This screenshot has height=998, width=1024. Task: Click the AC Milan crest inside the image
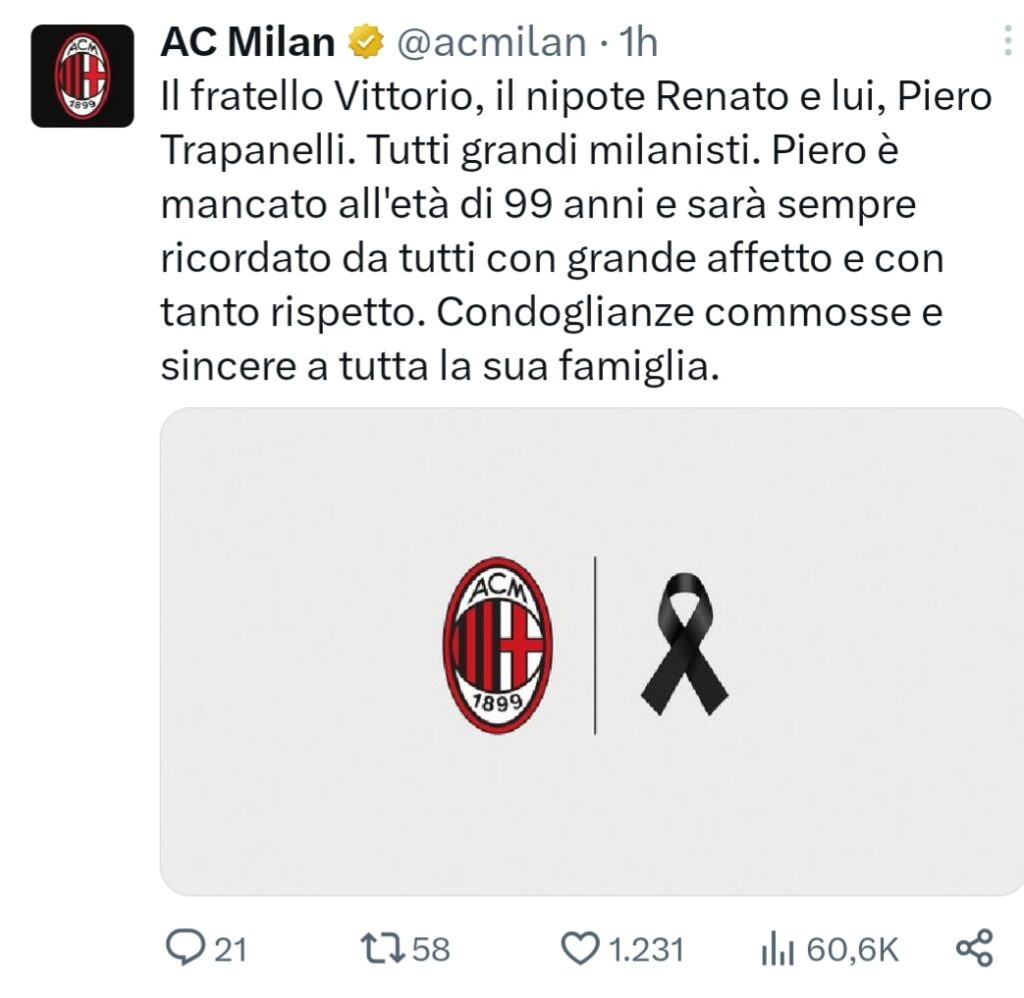pyautogui.click(x=499, y=645)
